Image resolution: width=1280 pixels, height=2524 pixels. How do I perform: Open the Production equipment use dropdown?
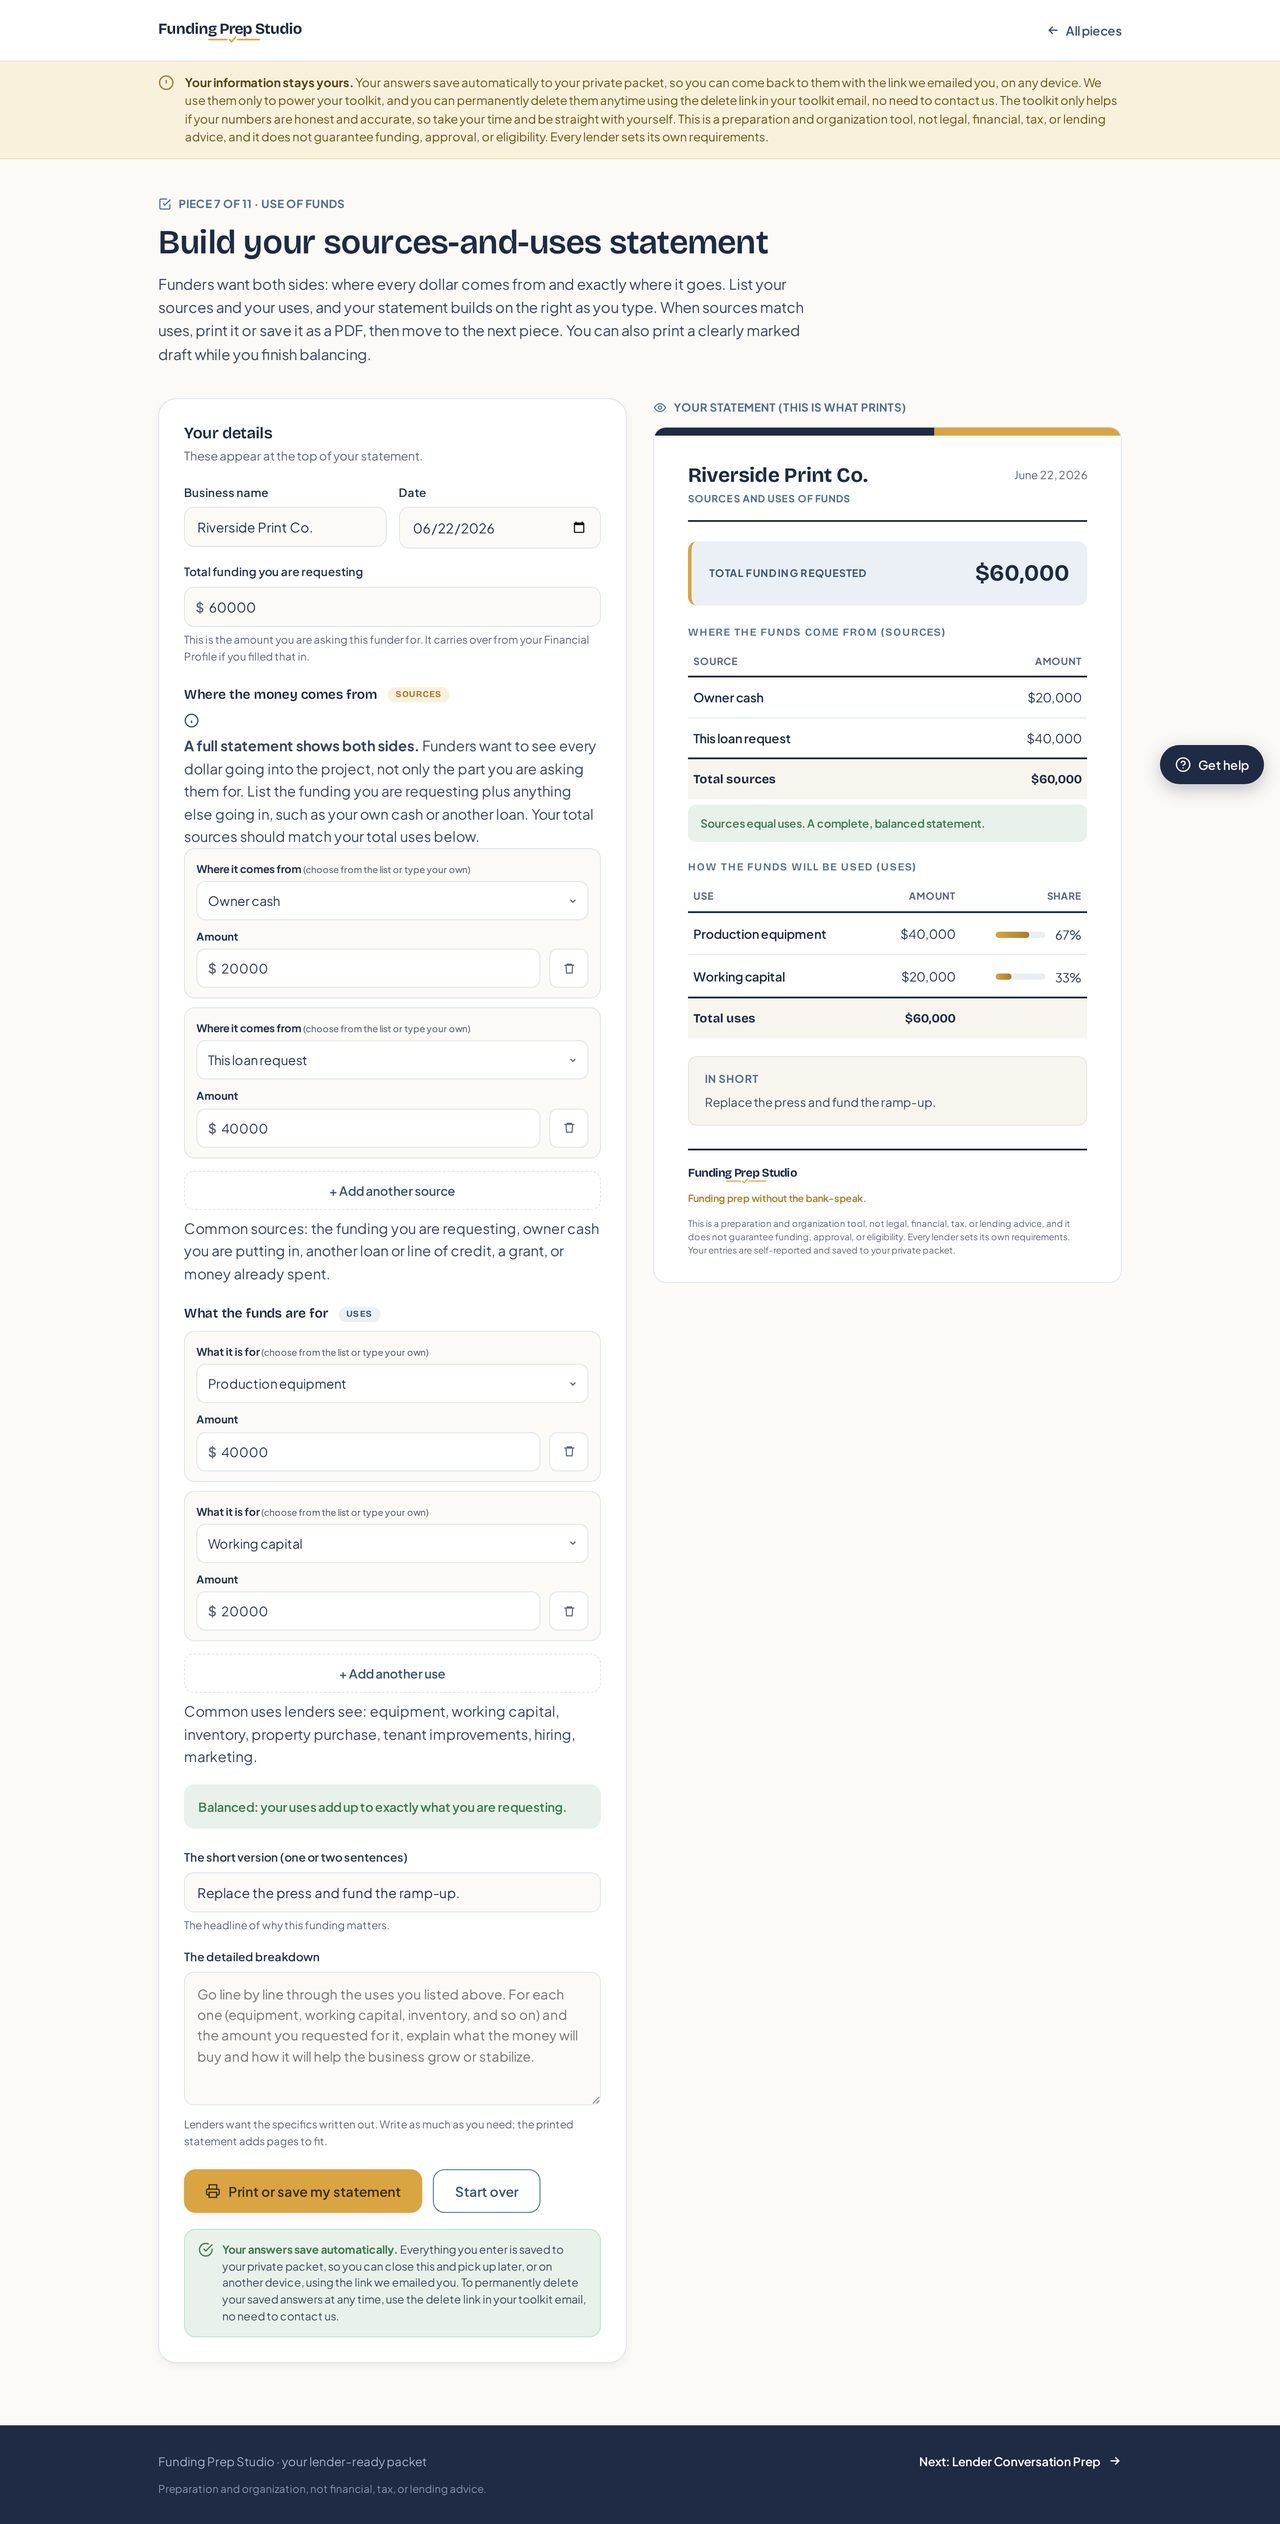pos(392,1384)
